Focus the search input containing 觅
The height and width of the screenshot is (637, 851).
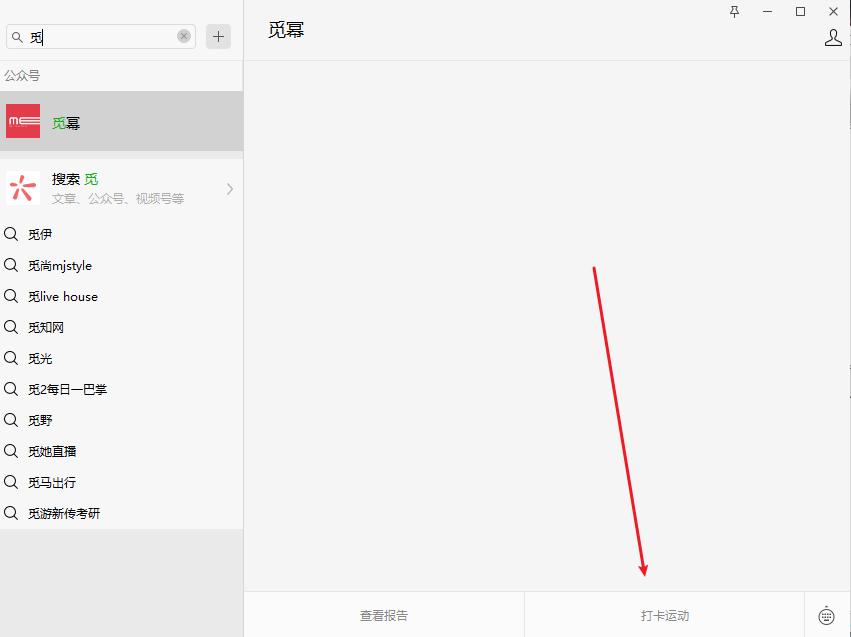click(101, 36)
